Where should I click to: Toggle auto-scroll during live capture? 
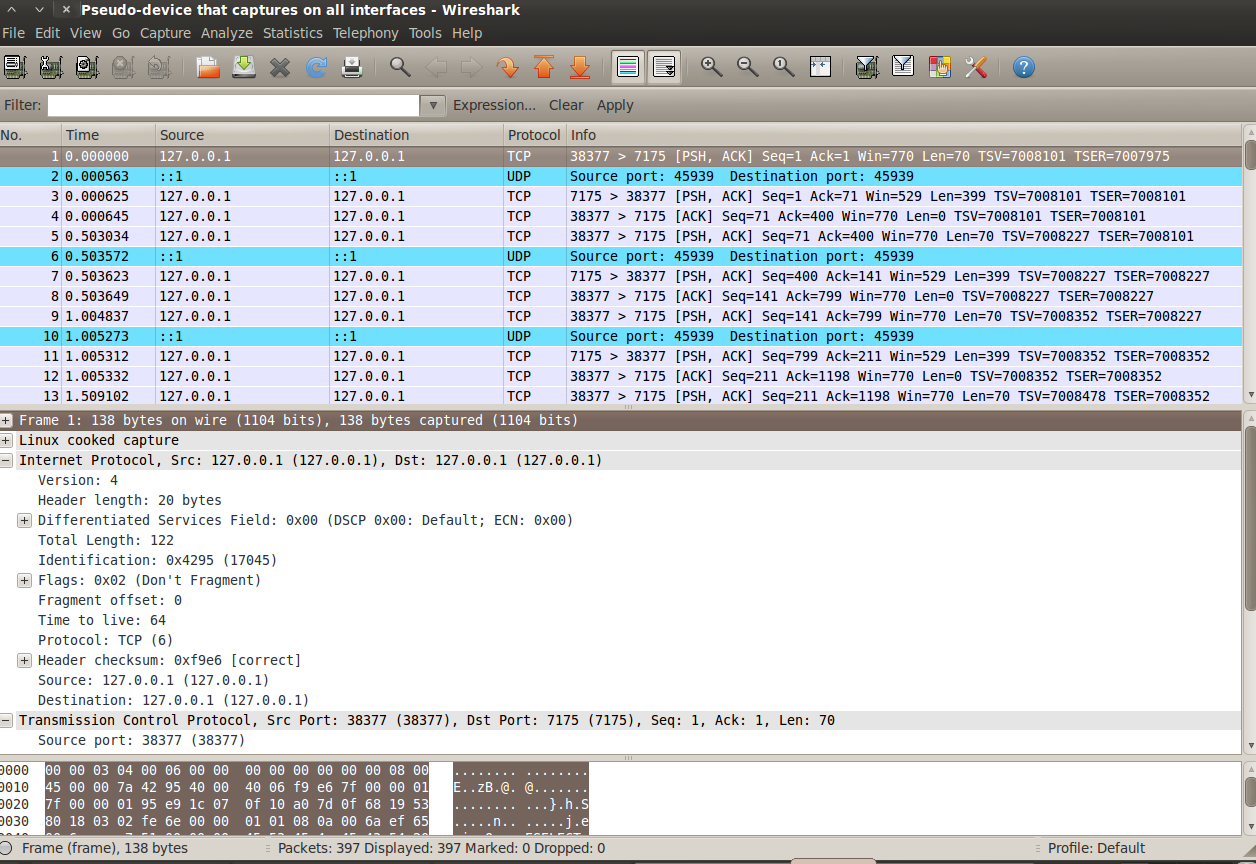pos(664,67)
